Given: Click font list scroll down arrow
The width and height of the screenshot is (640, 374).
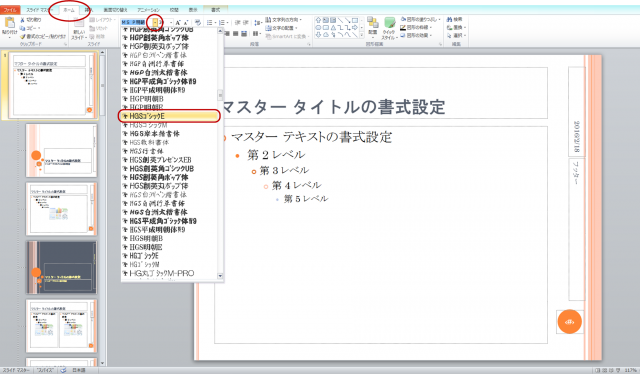Looking at the screenshot, I should [x=220, y=276].
